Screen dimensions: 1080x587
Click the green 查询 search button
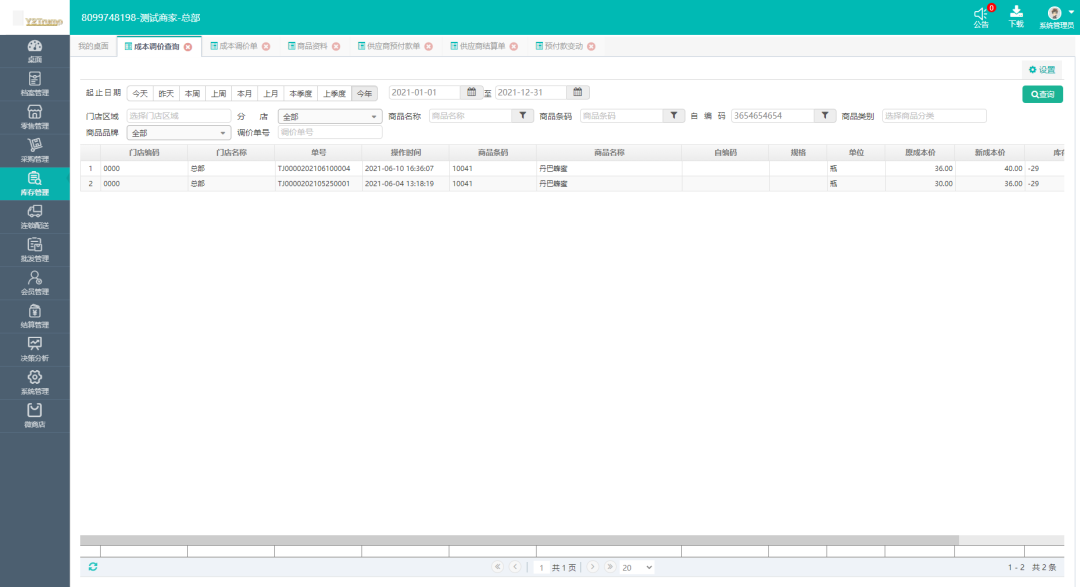(x=1042, y=94)
